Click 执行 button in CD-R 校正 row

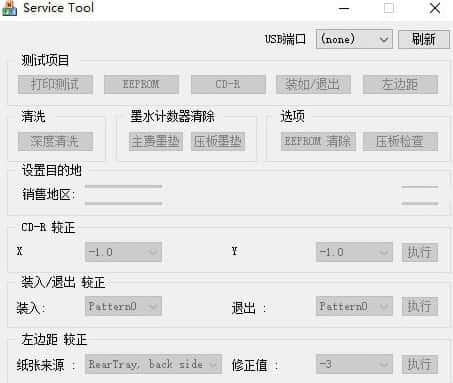tap(419, 252)
